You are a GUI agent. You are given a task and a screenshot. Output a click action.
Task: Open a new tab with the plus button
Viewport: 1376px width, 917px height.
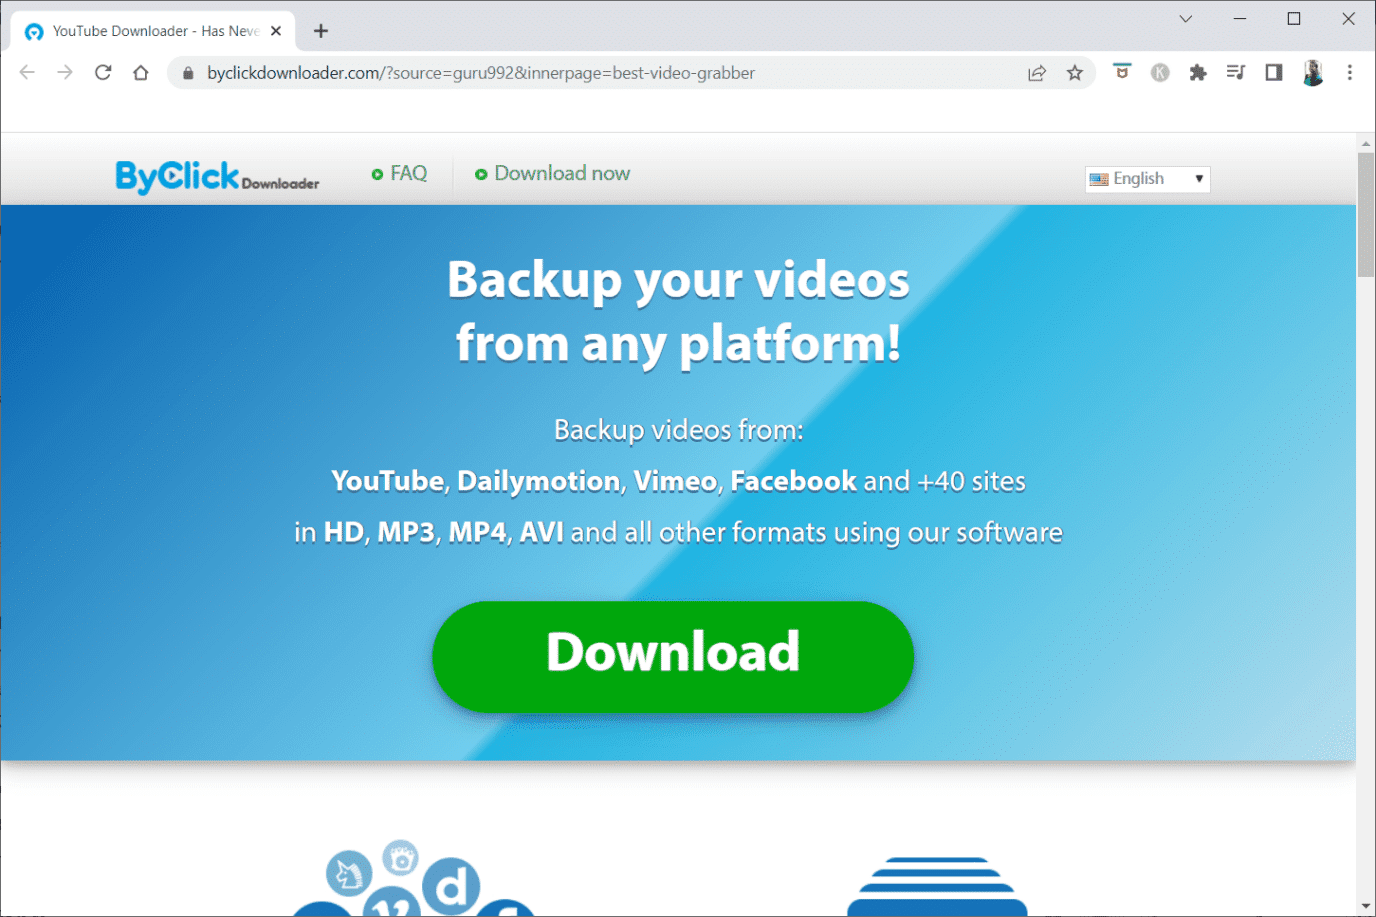click(x=321, y=31)
